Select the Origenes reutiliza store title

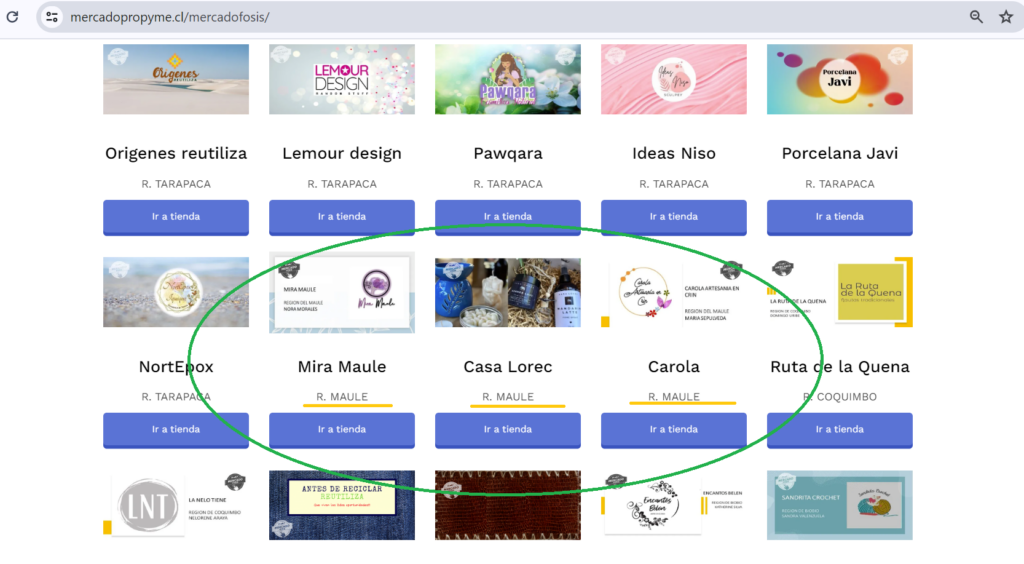coord(176,153)
